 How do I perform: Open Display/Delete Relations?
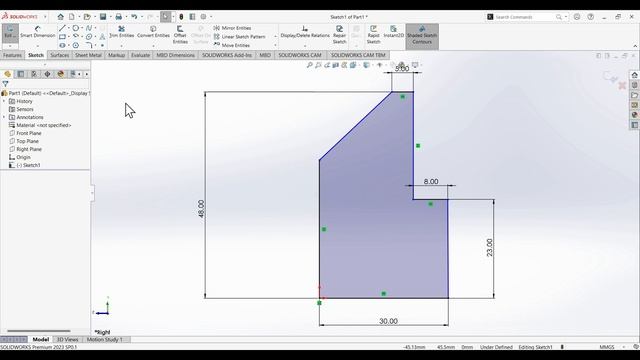305,32
